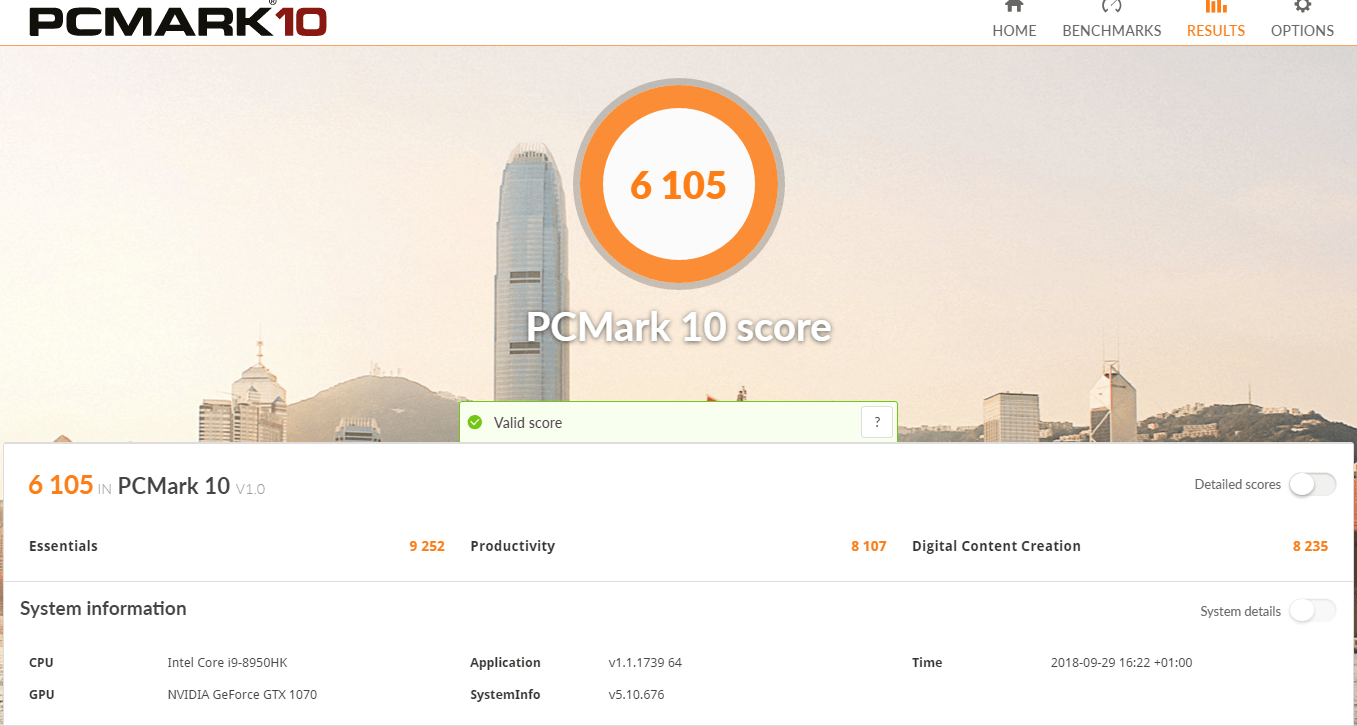The height and width of the screenshot is (726, 1357).
Task: Click the Essentials score 9 252
Action: (x=426, y=546)
